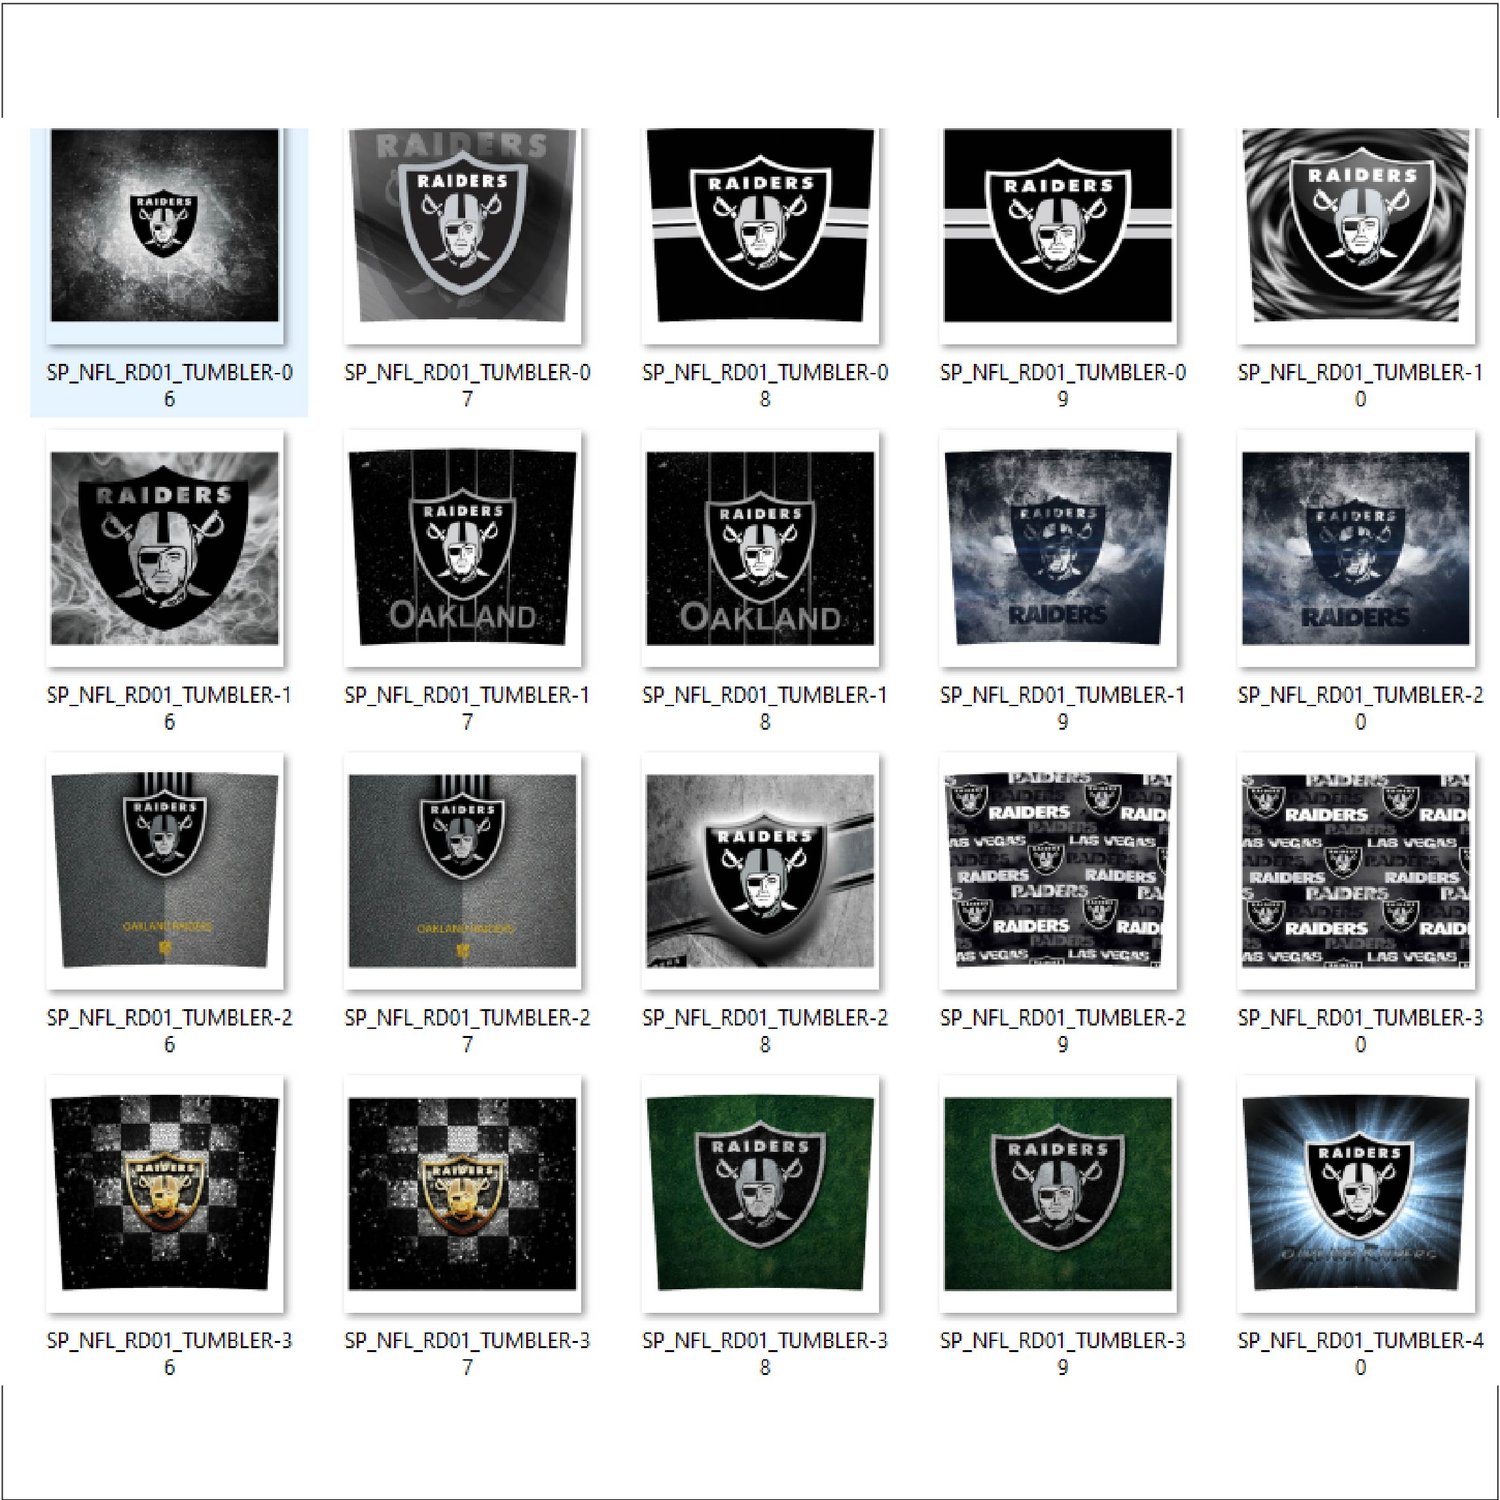
Task: Select the SP_NFL_RD01_TUMBLER-19 thumbnail image
Action: [1058, 548]
